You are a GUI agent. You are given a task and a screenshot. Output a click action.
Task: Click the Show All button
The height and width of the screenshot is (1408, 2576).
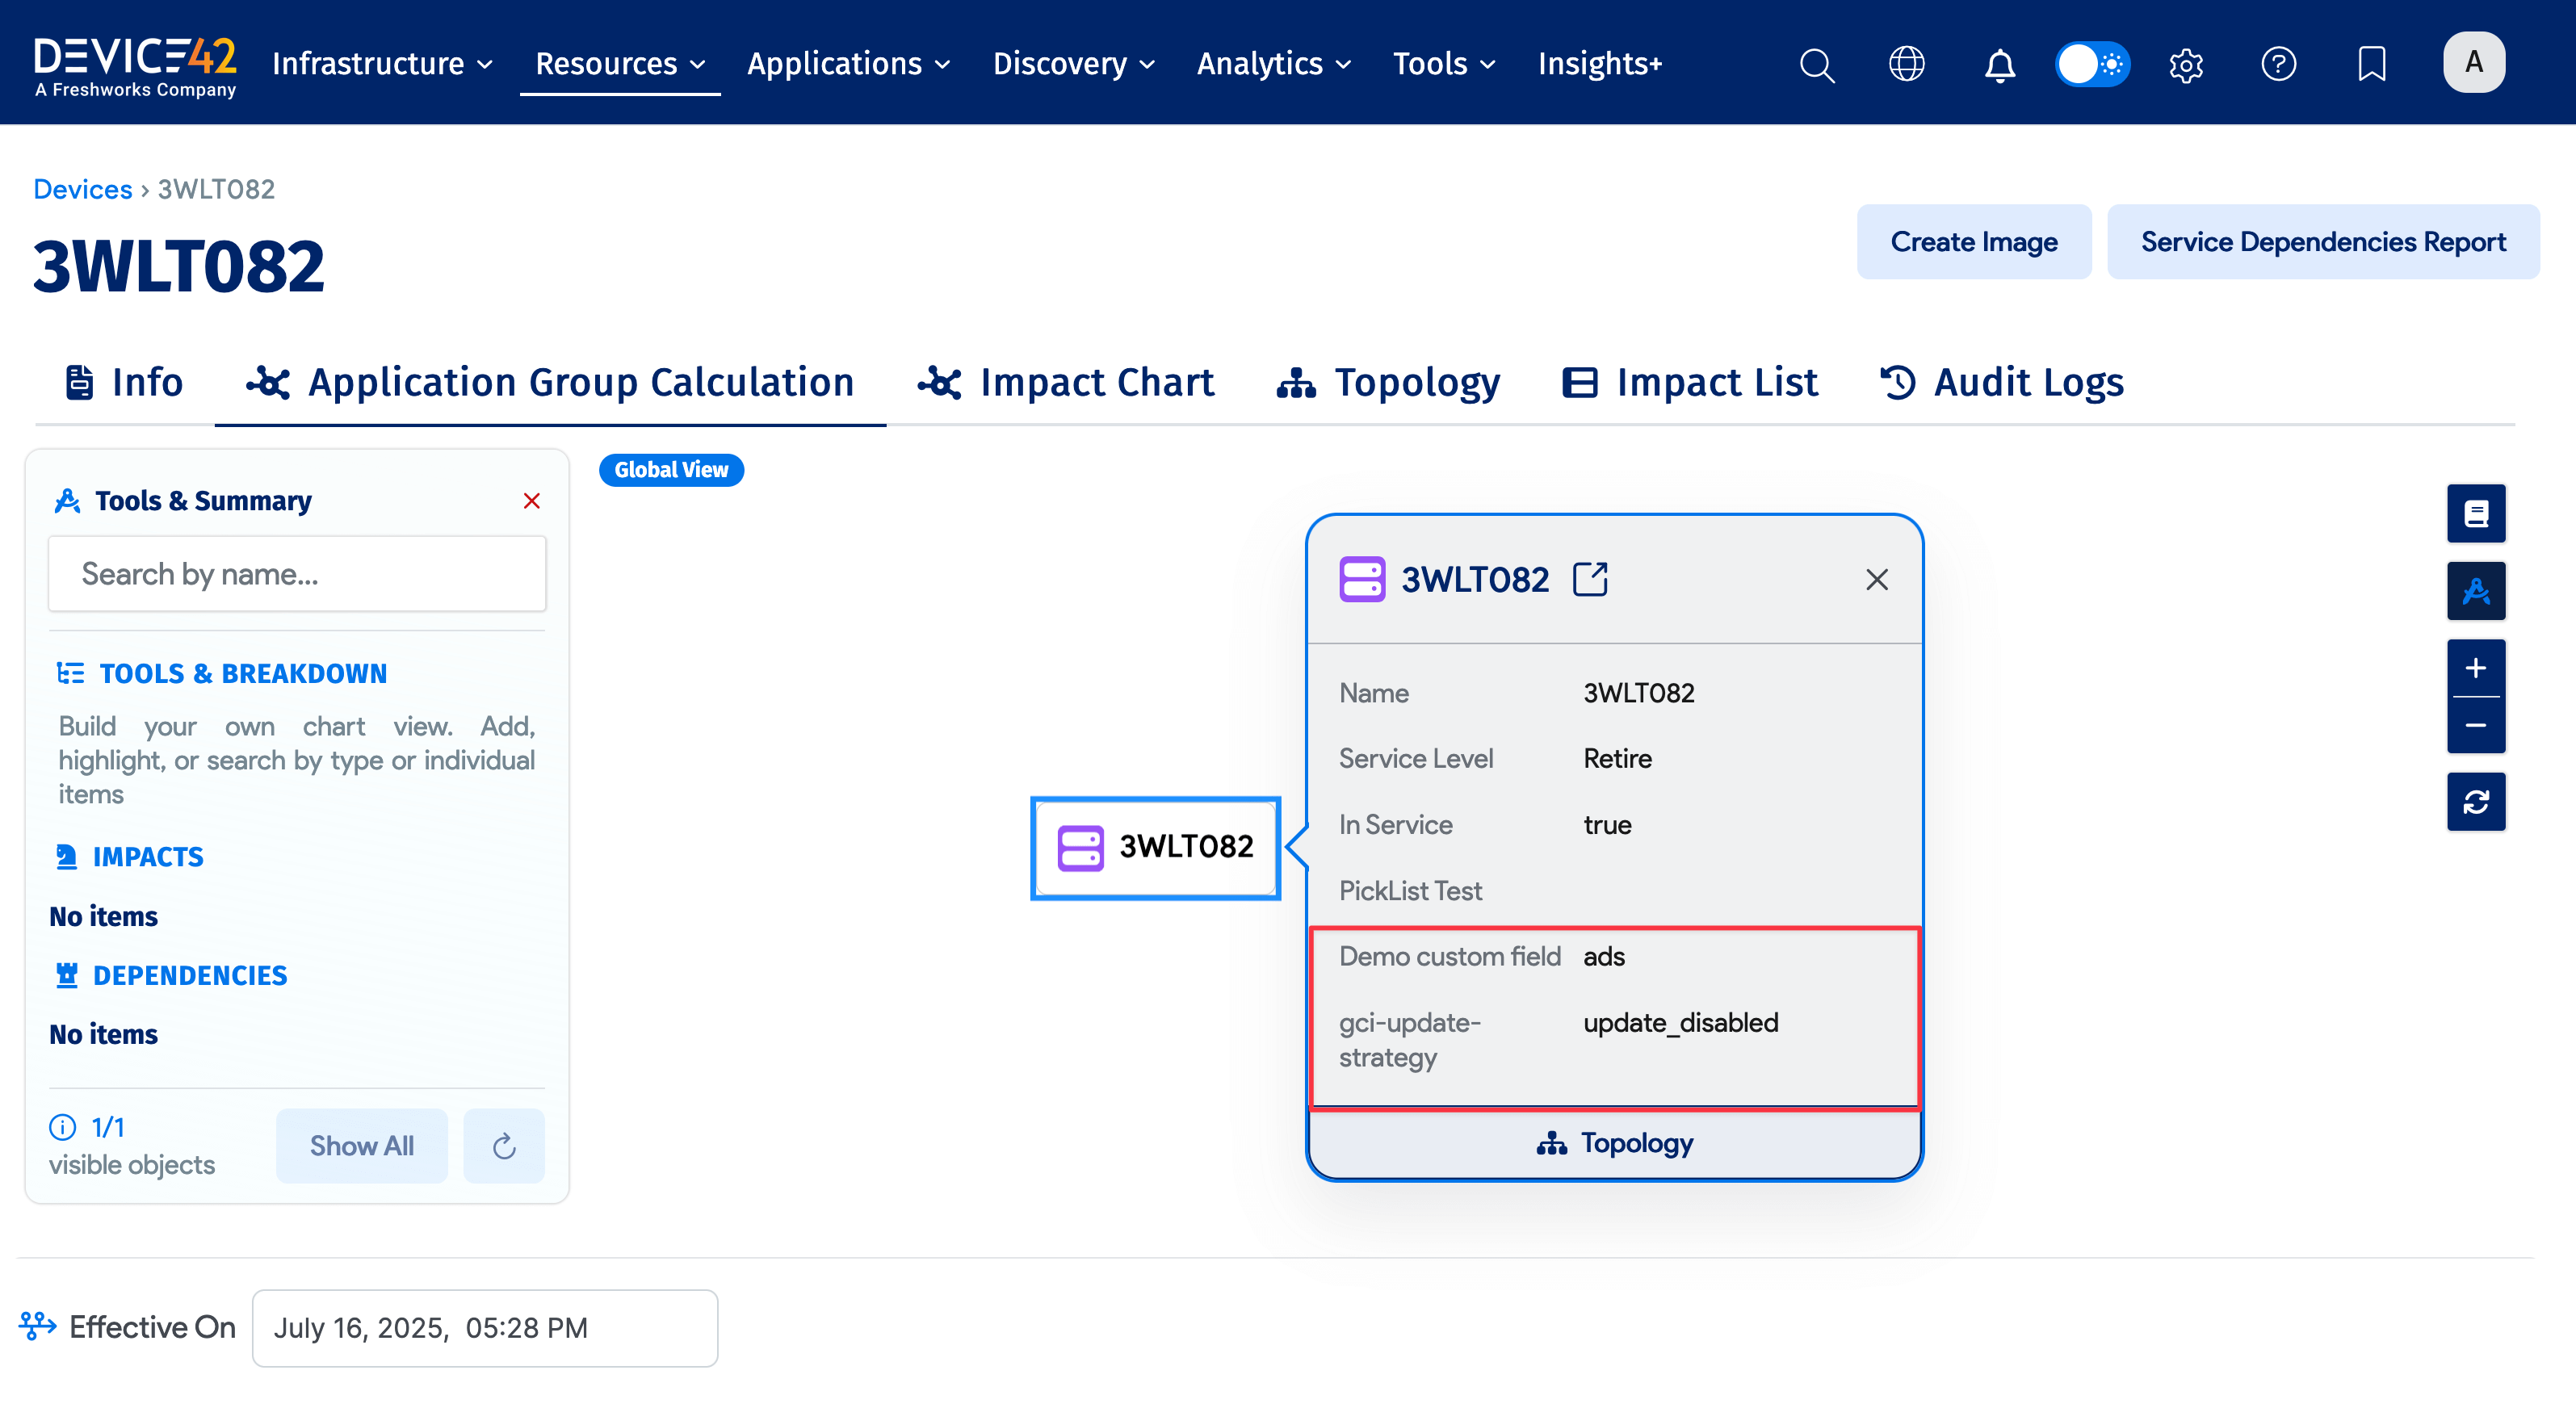[361, 1145]
